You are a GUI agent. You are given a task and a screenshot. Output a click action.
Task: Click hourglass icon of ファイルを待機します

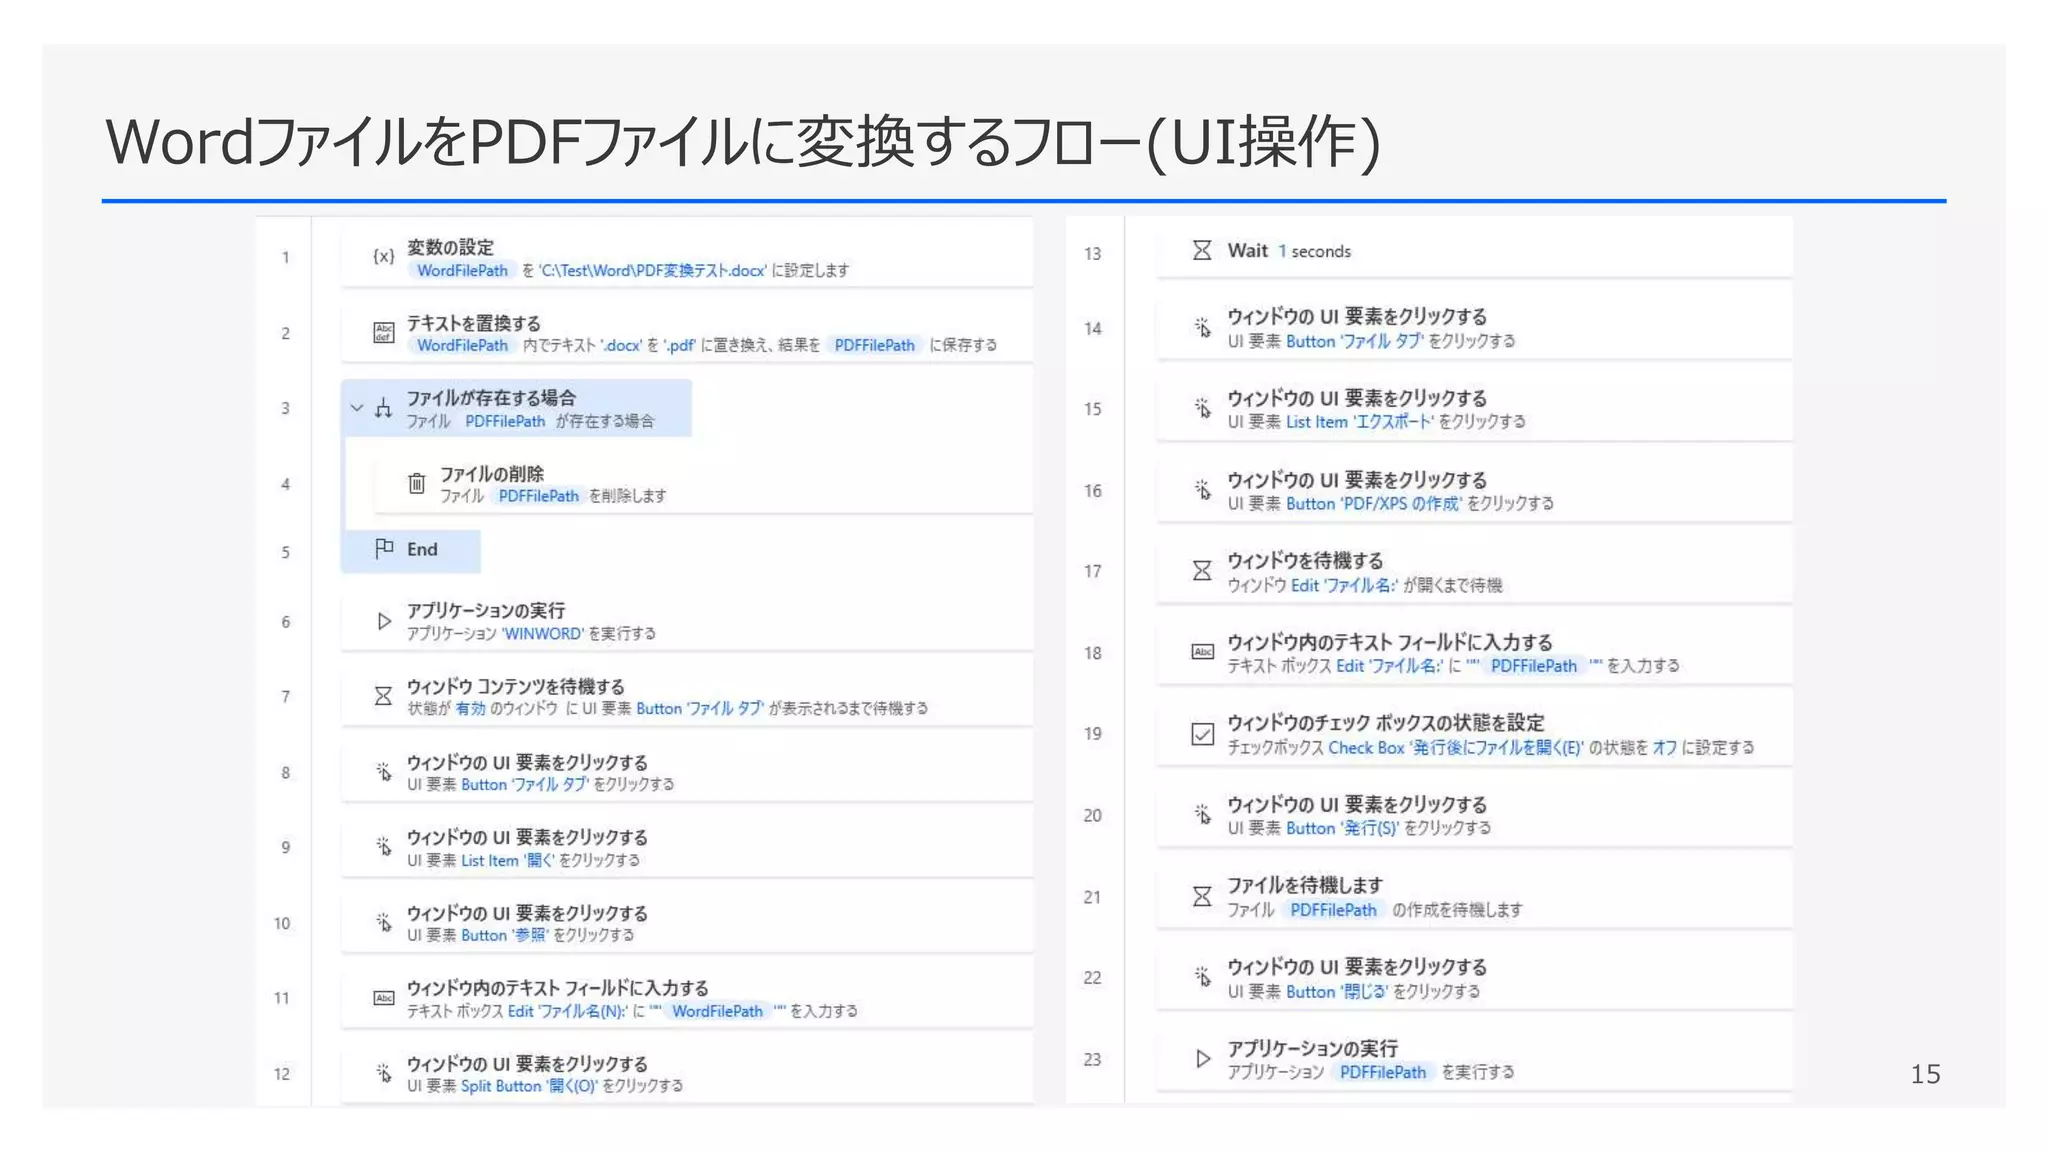(x=1202, y=896)
